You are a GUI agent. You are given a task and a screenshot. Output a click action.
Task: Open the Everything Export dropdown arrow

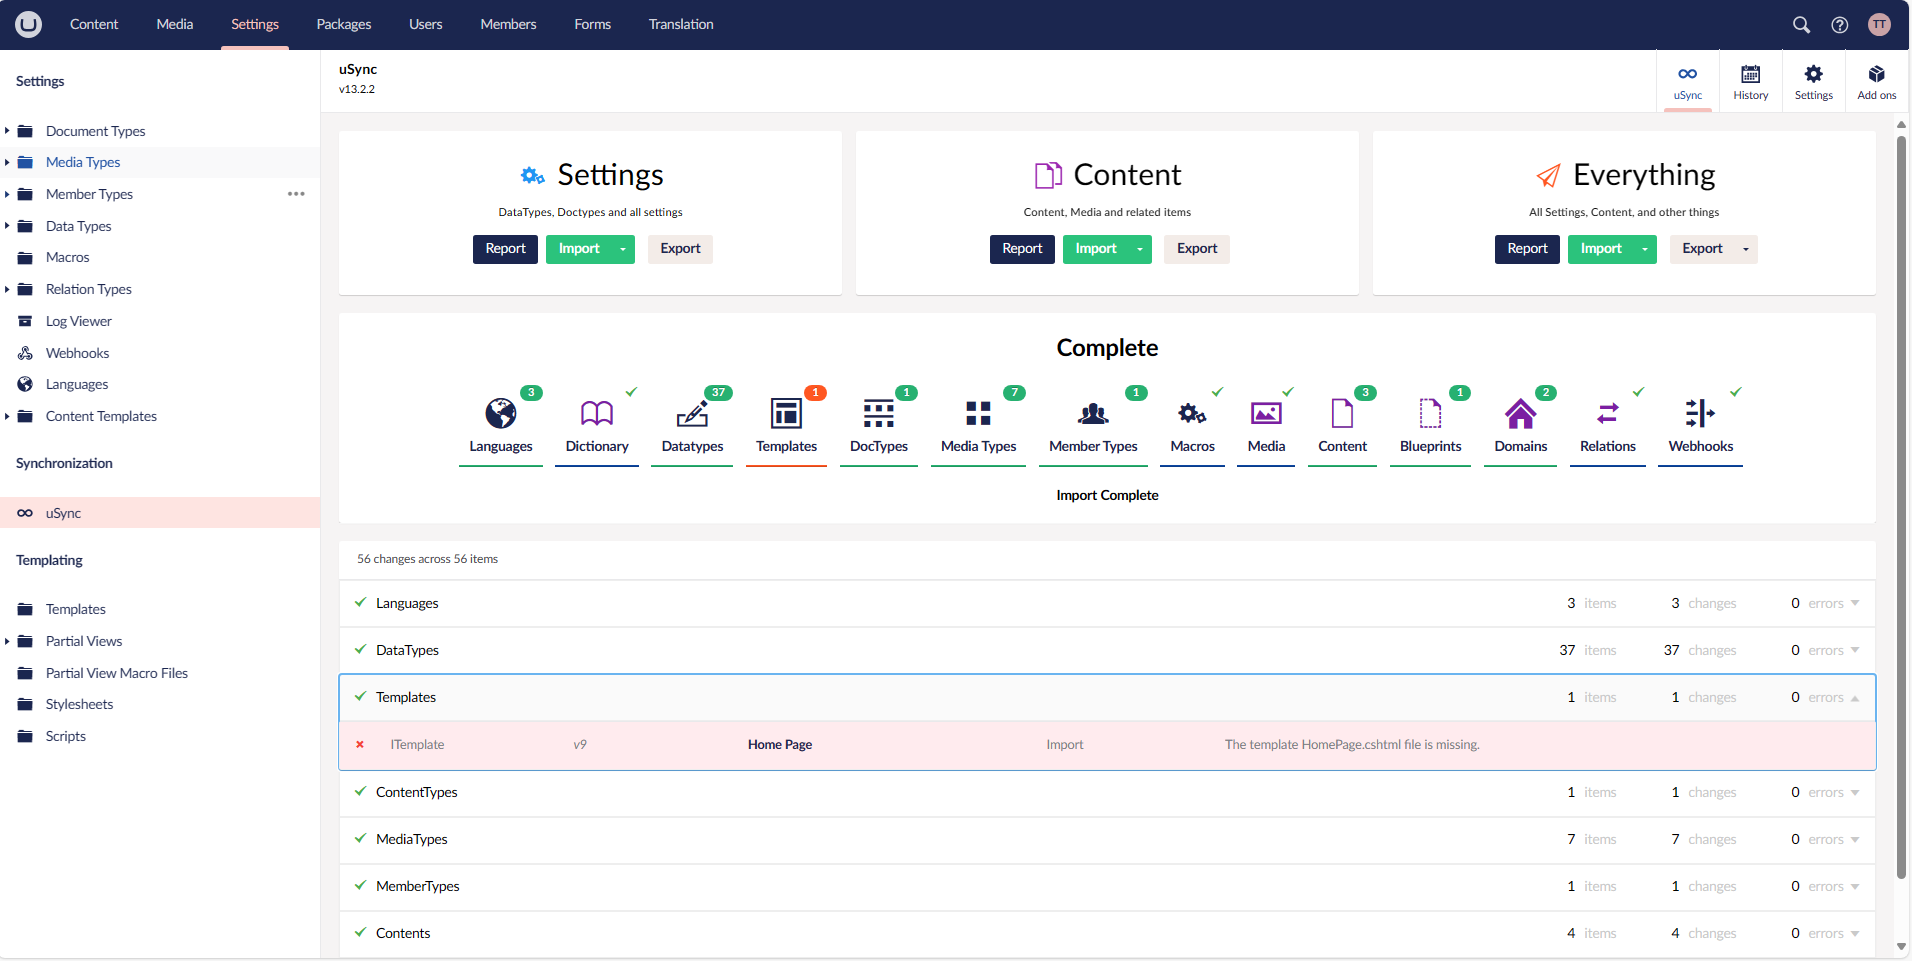pyautogui.click(x=1746, y=249)
